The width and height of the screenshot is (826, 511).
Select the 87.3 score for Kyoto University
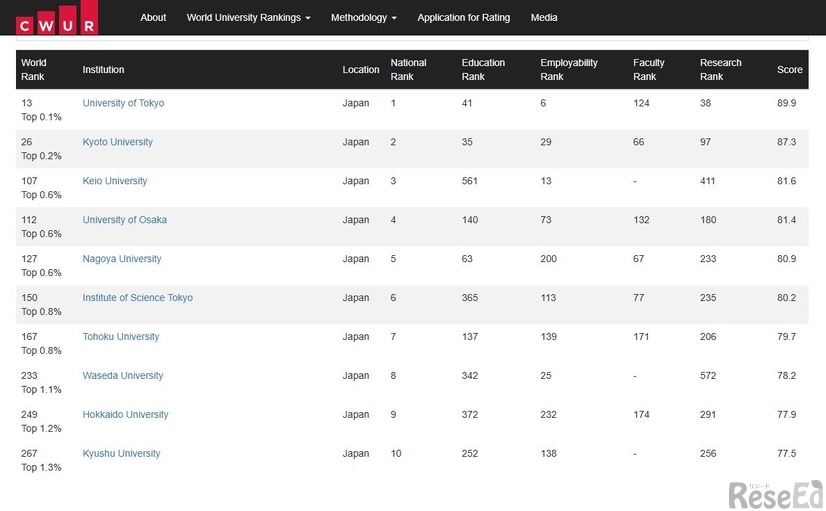786,142
